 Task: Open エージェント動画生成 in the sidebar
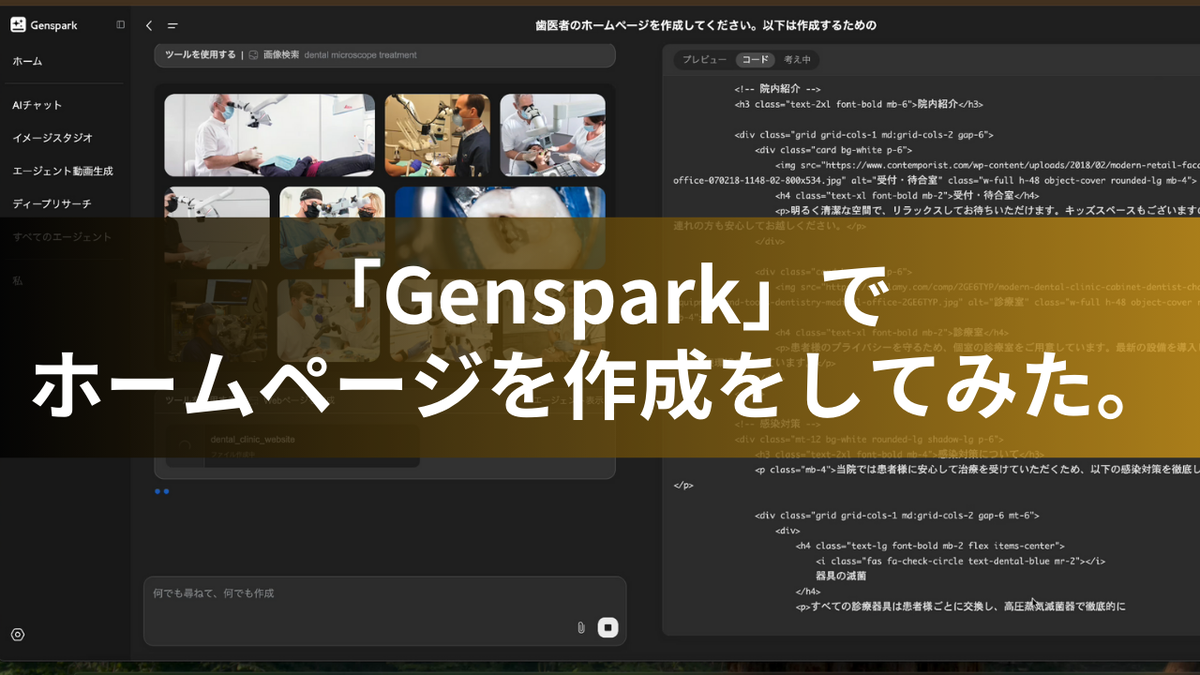pyautogui.click(x=64, y=171)
